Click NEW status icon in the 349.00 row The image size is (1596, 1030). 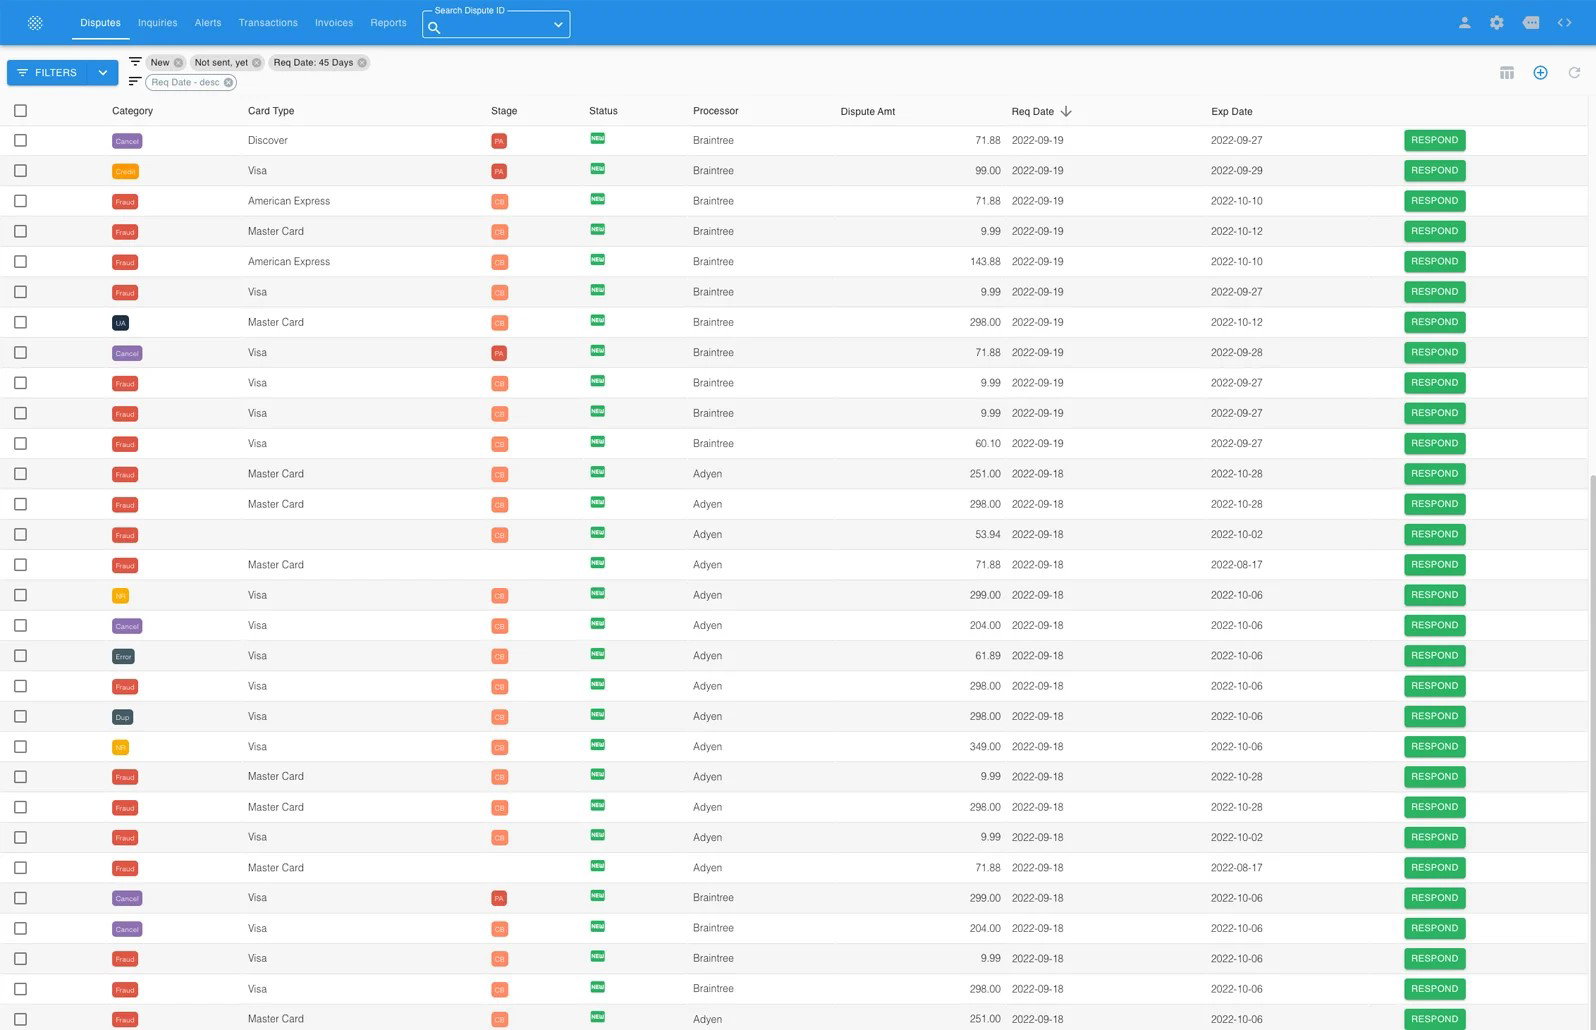point(598,745)
